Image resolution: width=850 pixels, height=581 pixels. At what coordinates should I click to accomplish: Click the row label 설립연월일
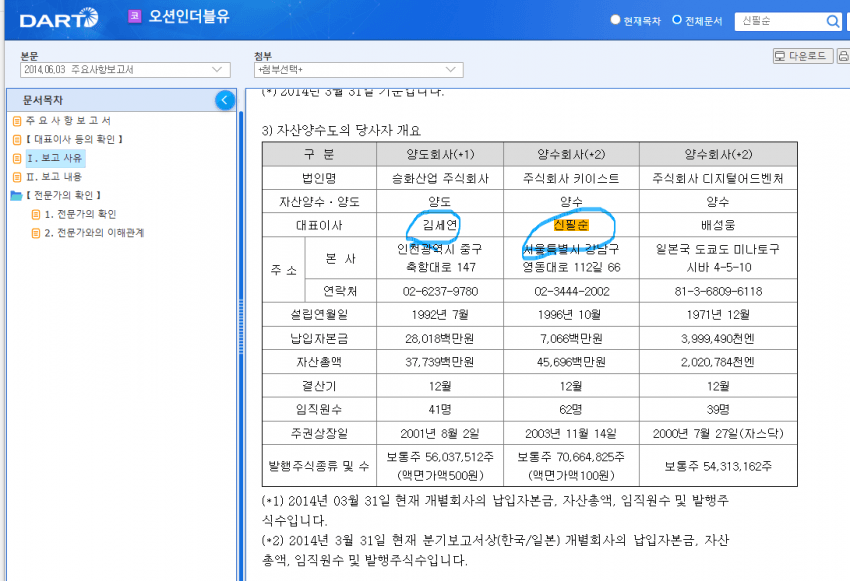319,315
